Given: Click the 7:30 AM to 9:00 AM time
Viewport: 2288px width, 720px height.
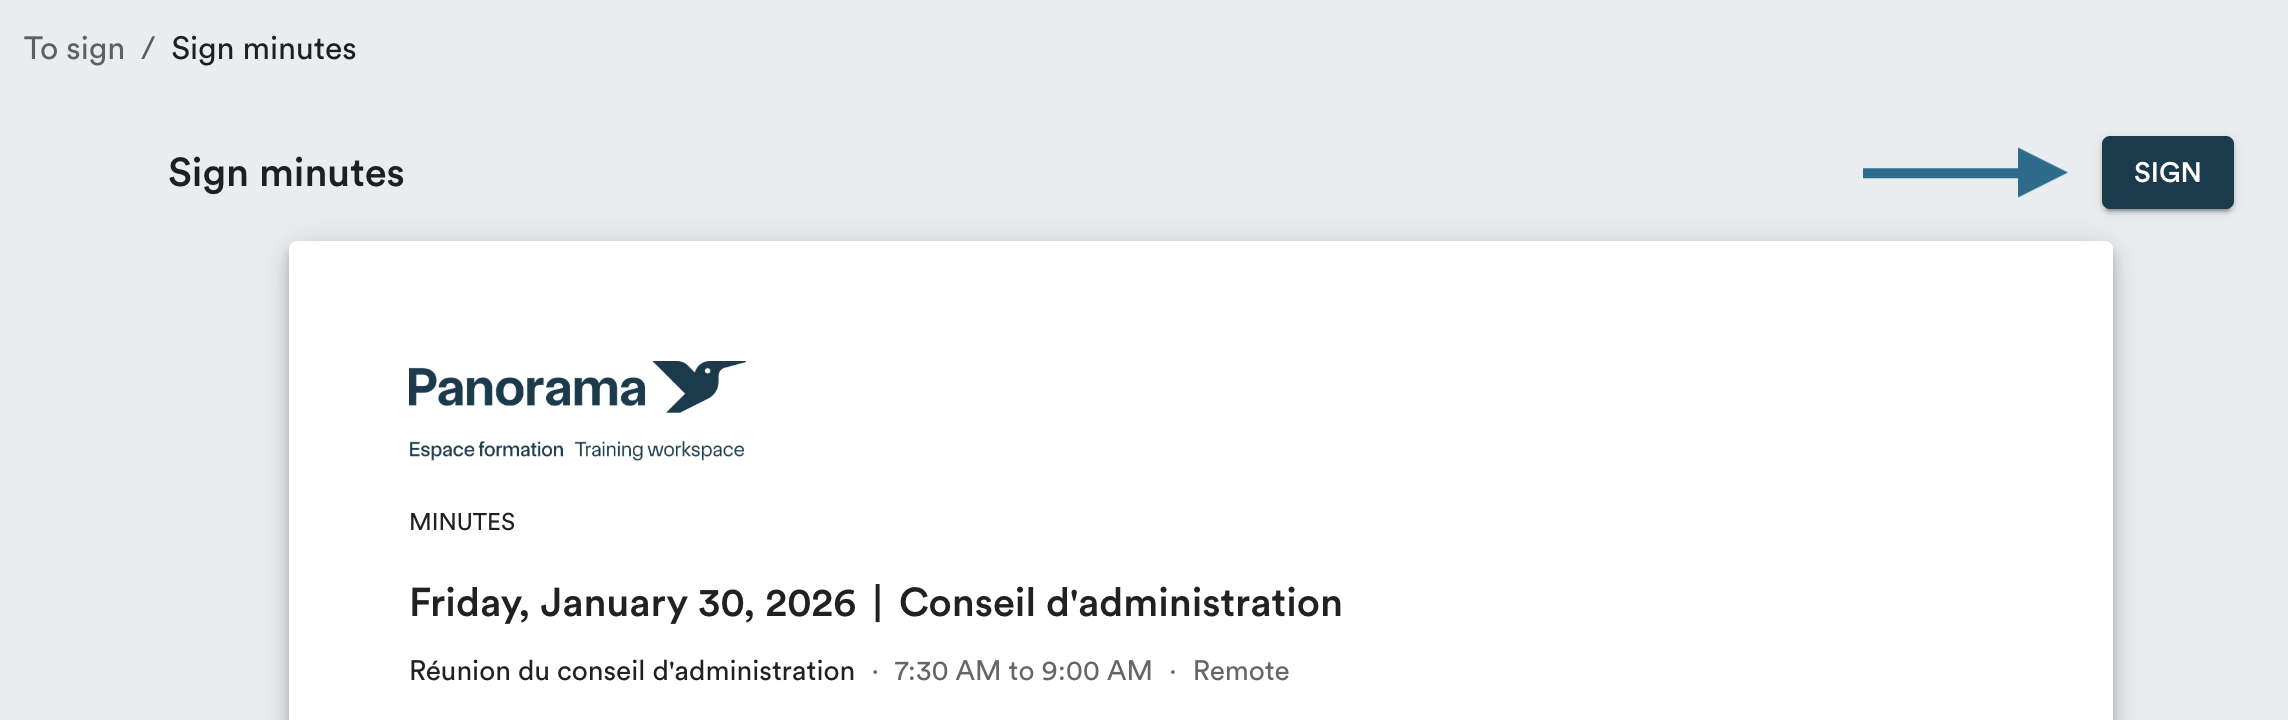Looking at the screenshot, I should [1023, 671].
